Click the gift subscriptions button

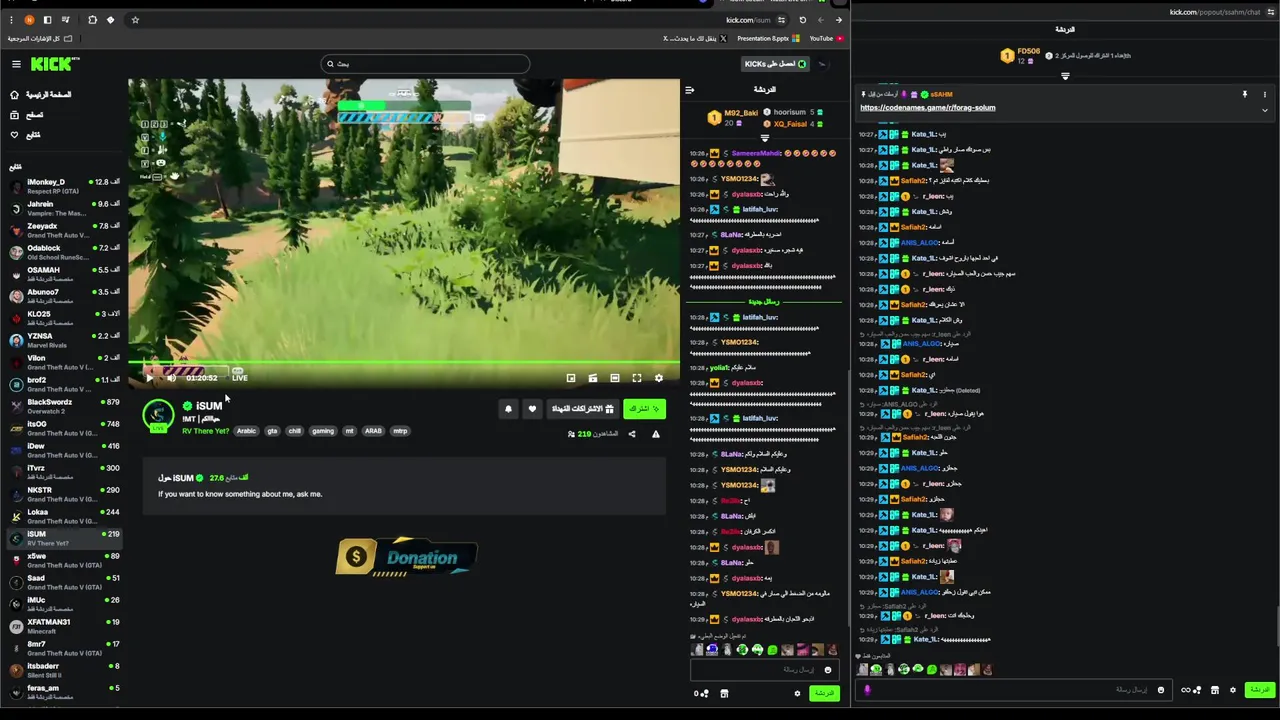pyautogui.click(x=583, y=409)
